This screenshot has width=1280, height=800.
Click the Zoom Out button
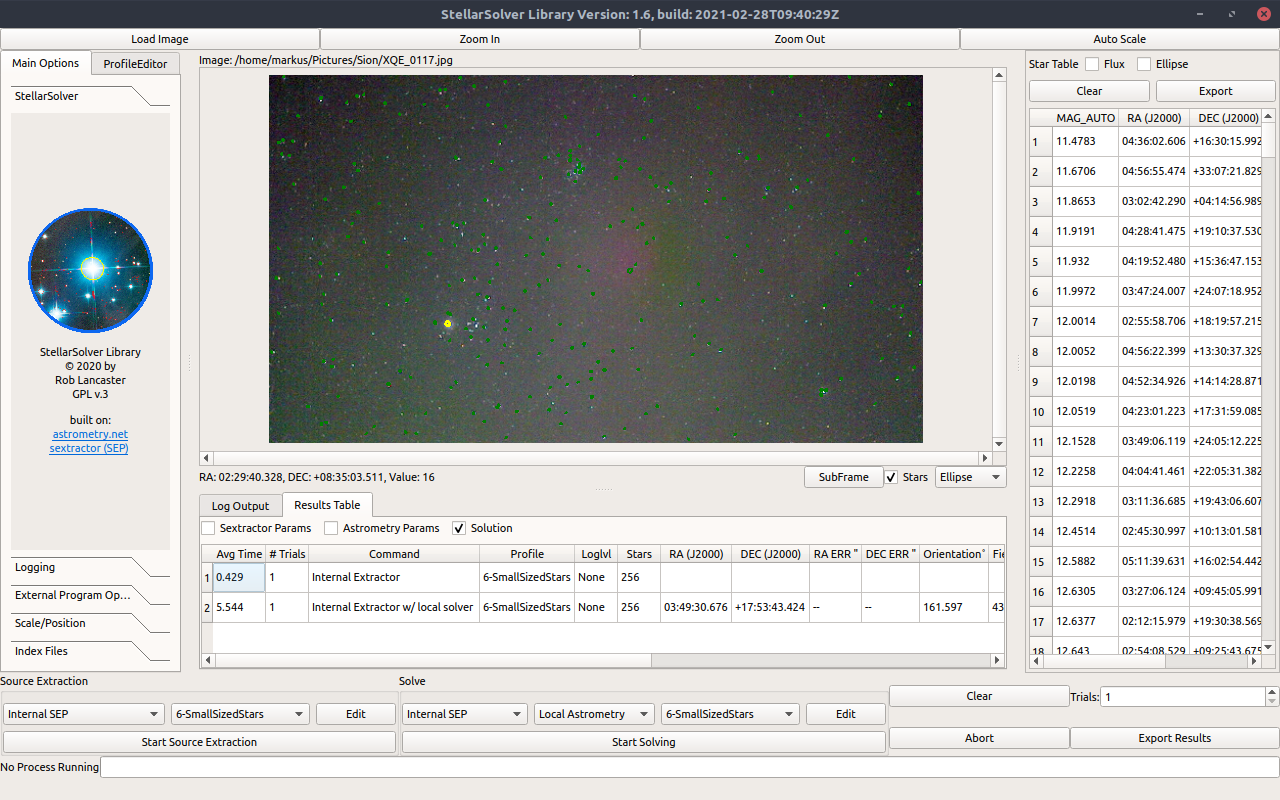[800, 39]
